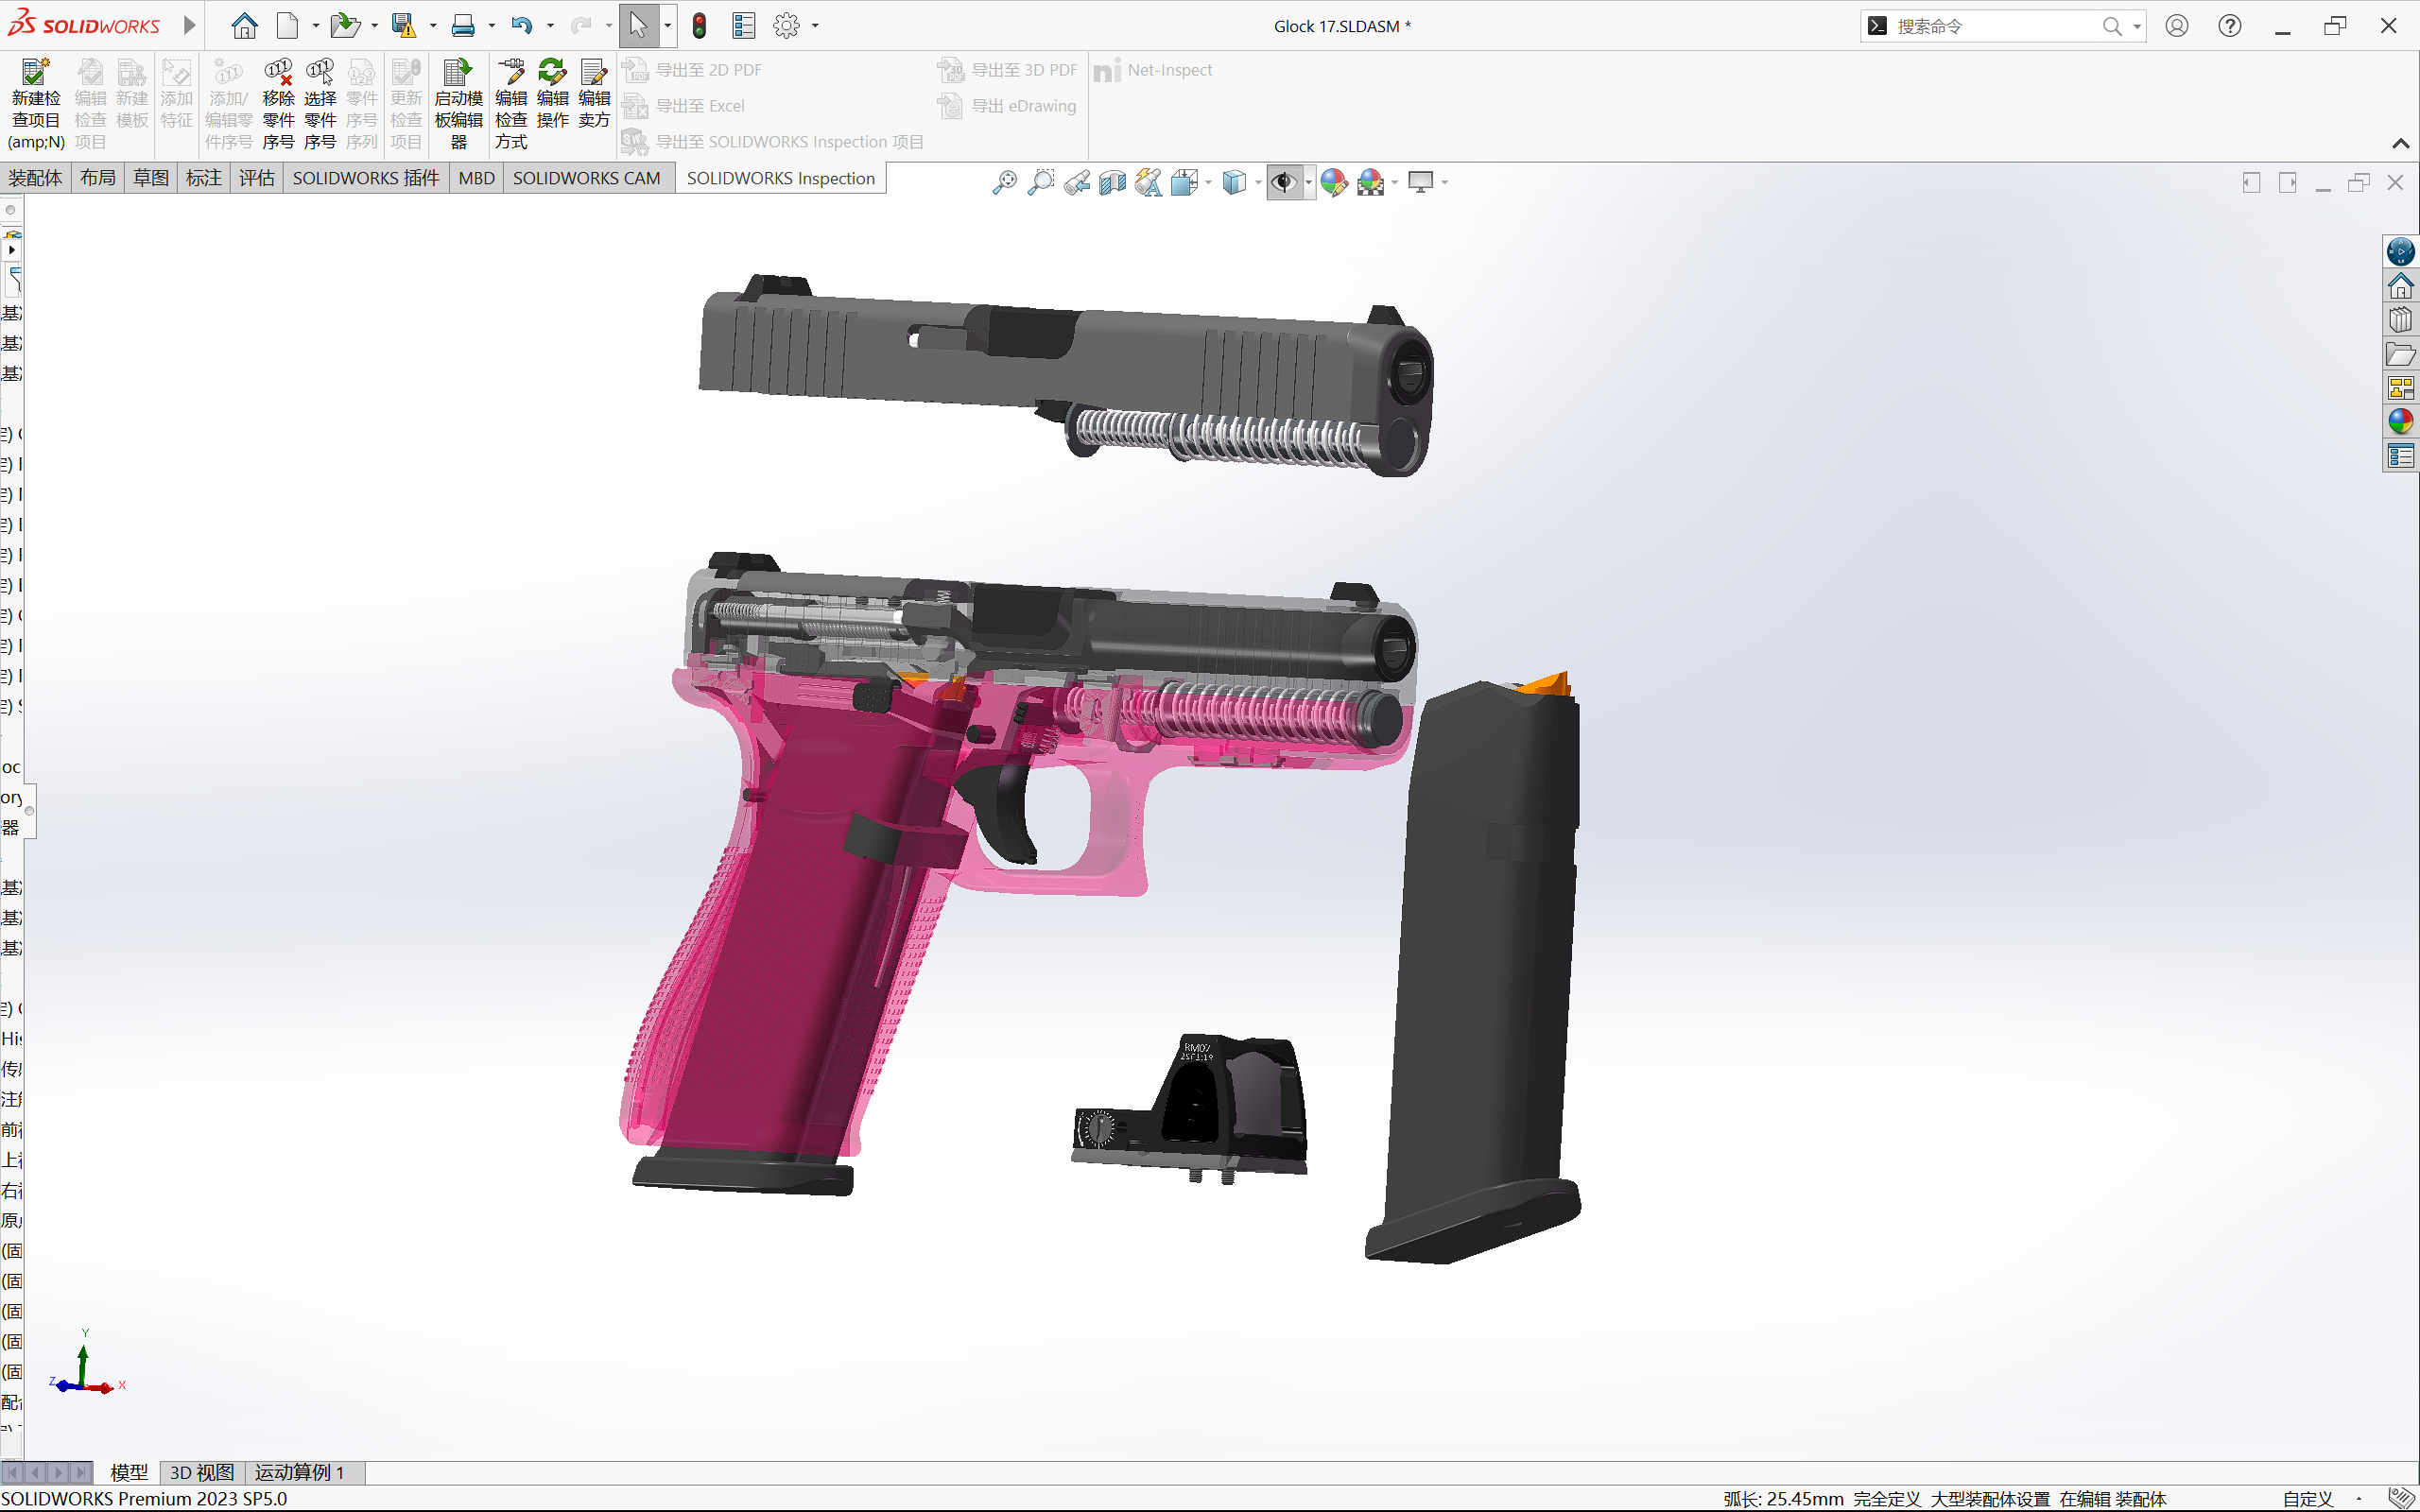Open a file with the Open folder icon

345,26
